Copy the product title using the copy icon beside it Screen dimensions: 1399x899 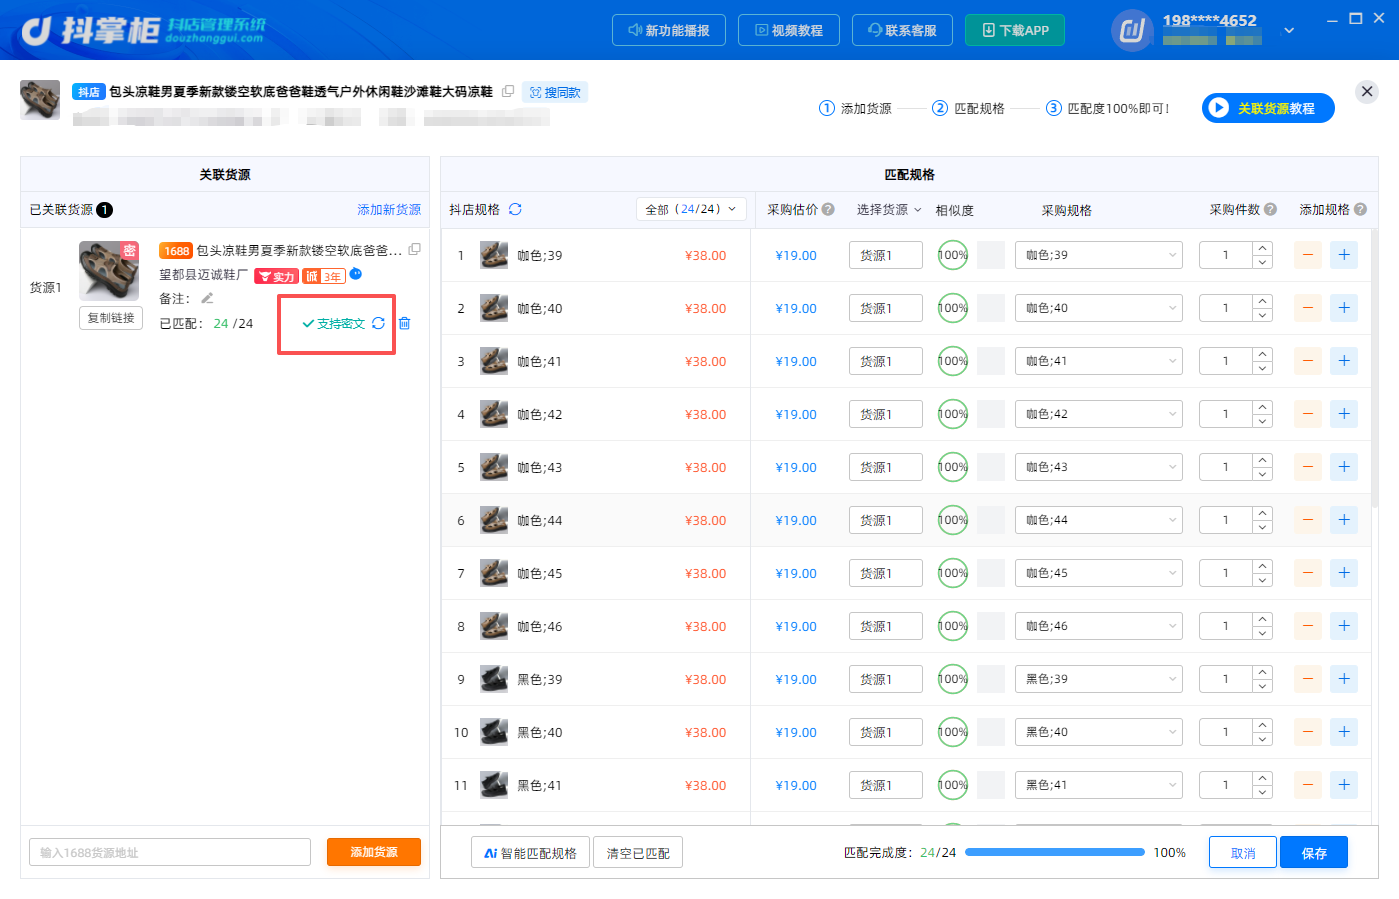click(508, 91)
